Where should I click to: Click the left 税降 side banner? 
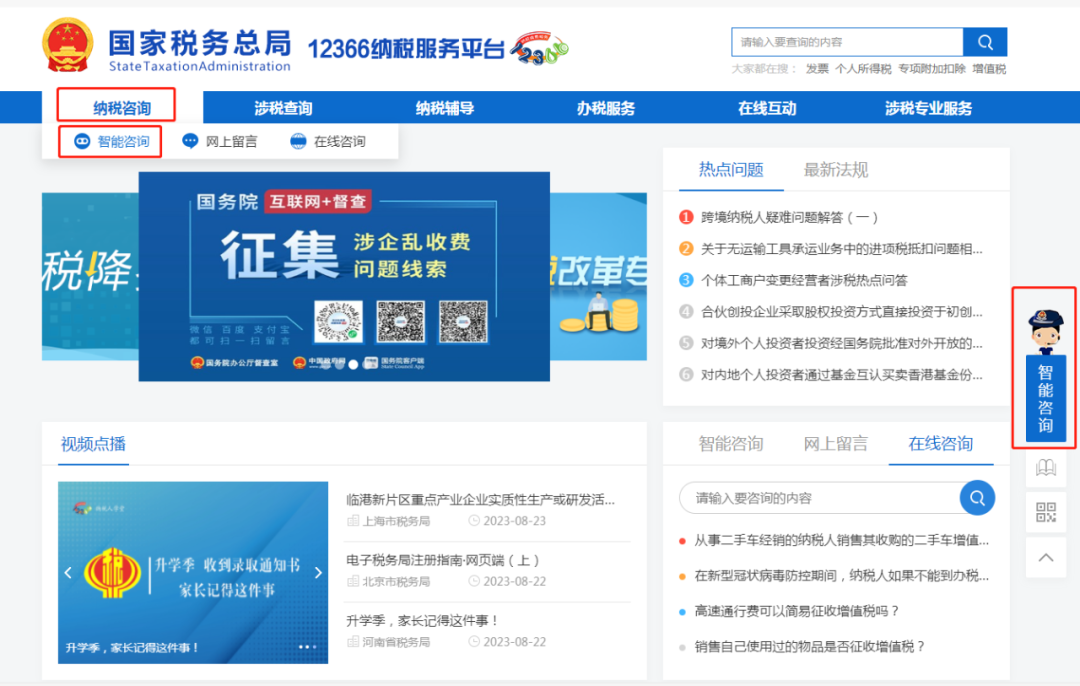click(90, 276)
